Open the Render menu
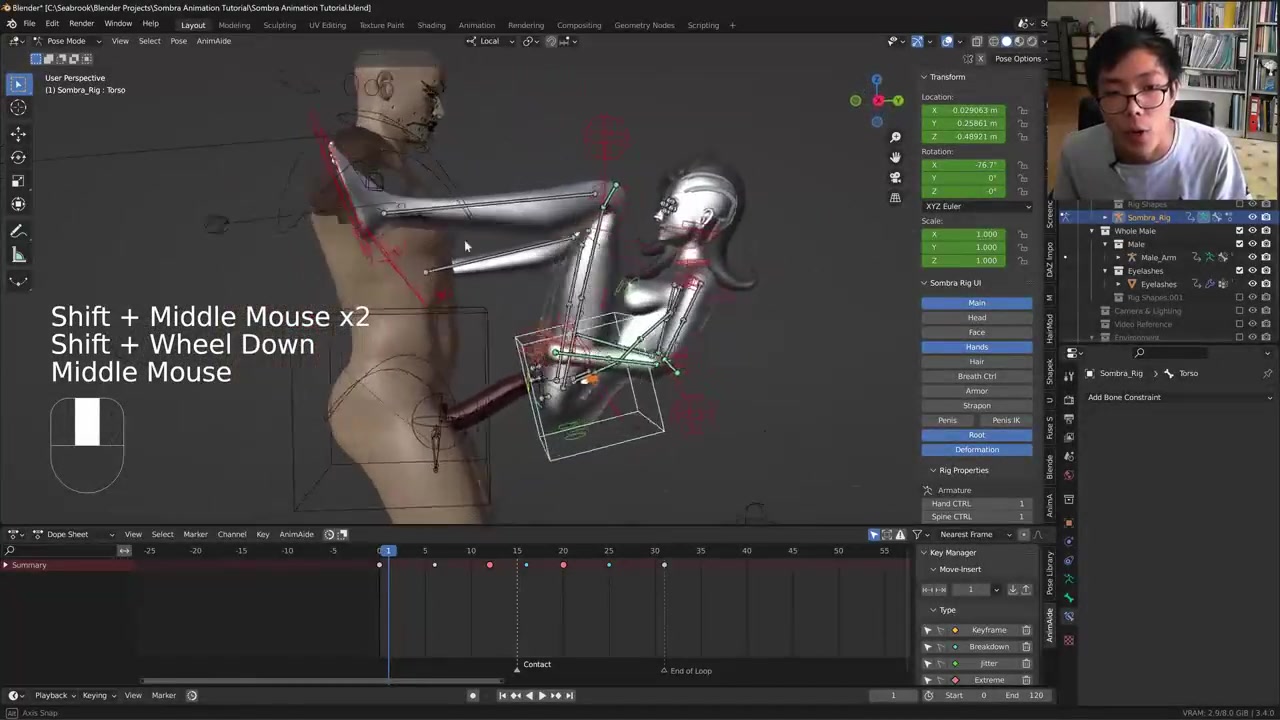The height and width of the screenshot is (720, 1280). 81,24
